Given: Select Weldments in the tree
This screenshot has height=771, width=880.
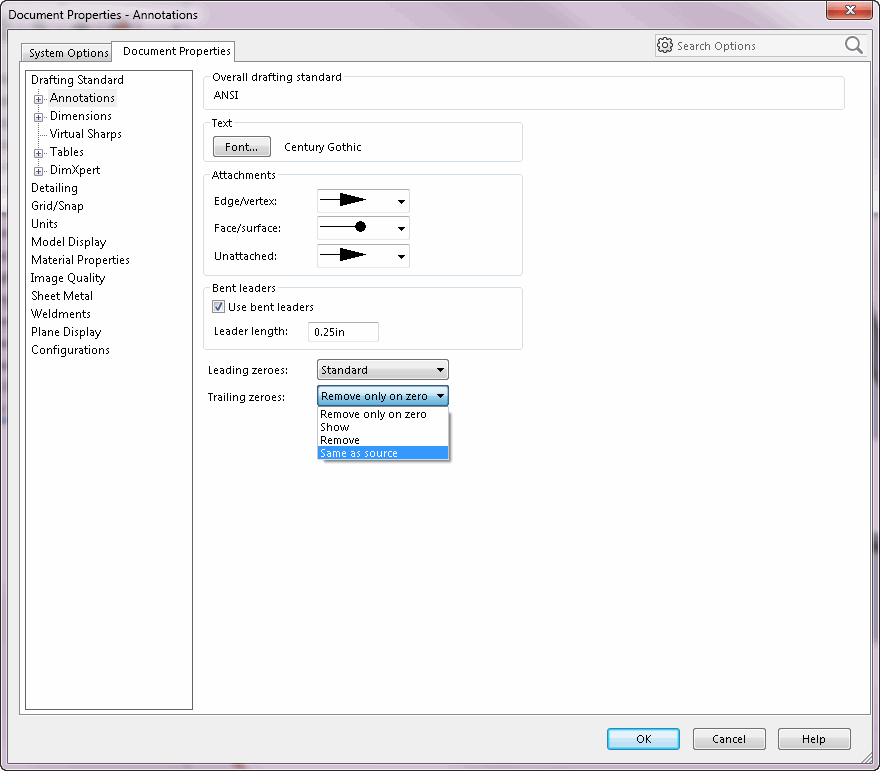Looking at the screenshot, I should (61, 314).
